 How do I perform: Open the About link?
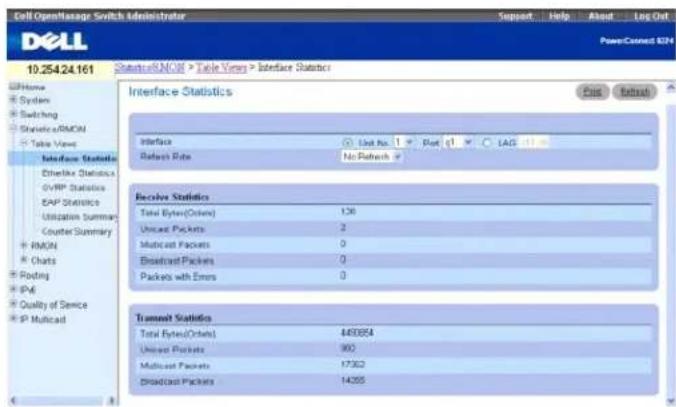pyautogui.click(x=601, y=16)
